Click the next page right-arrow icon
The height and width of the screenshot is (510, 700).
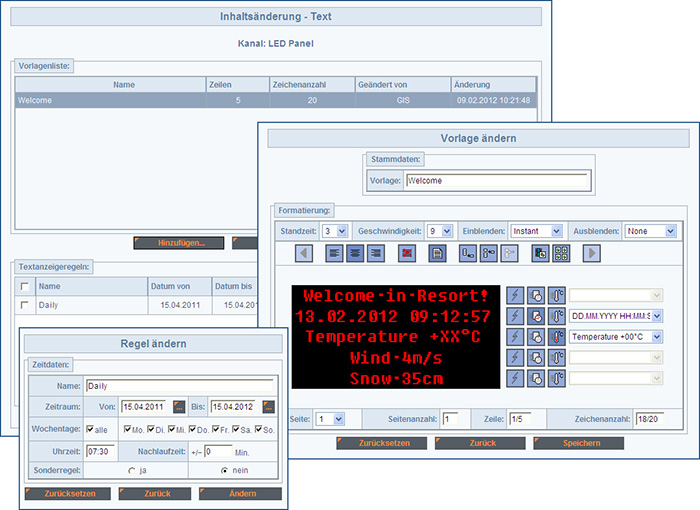(x=592, y=254)
